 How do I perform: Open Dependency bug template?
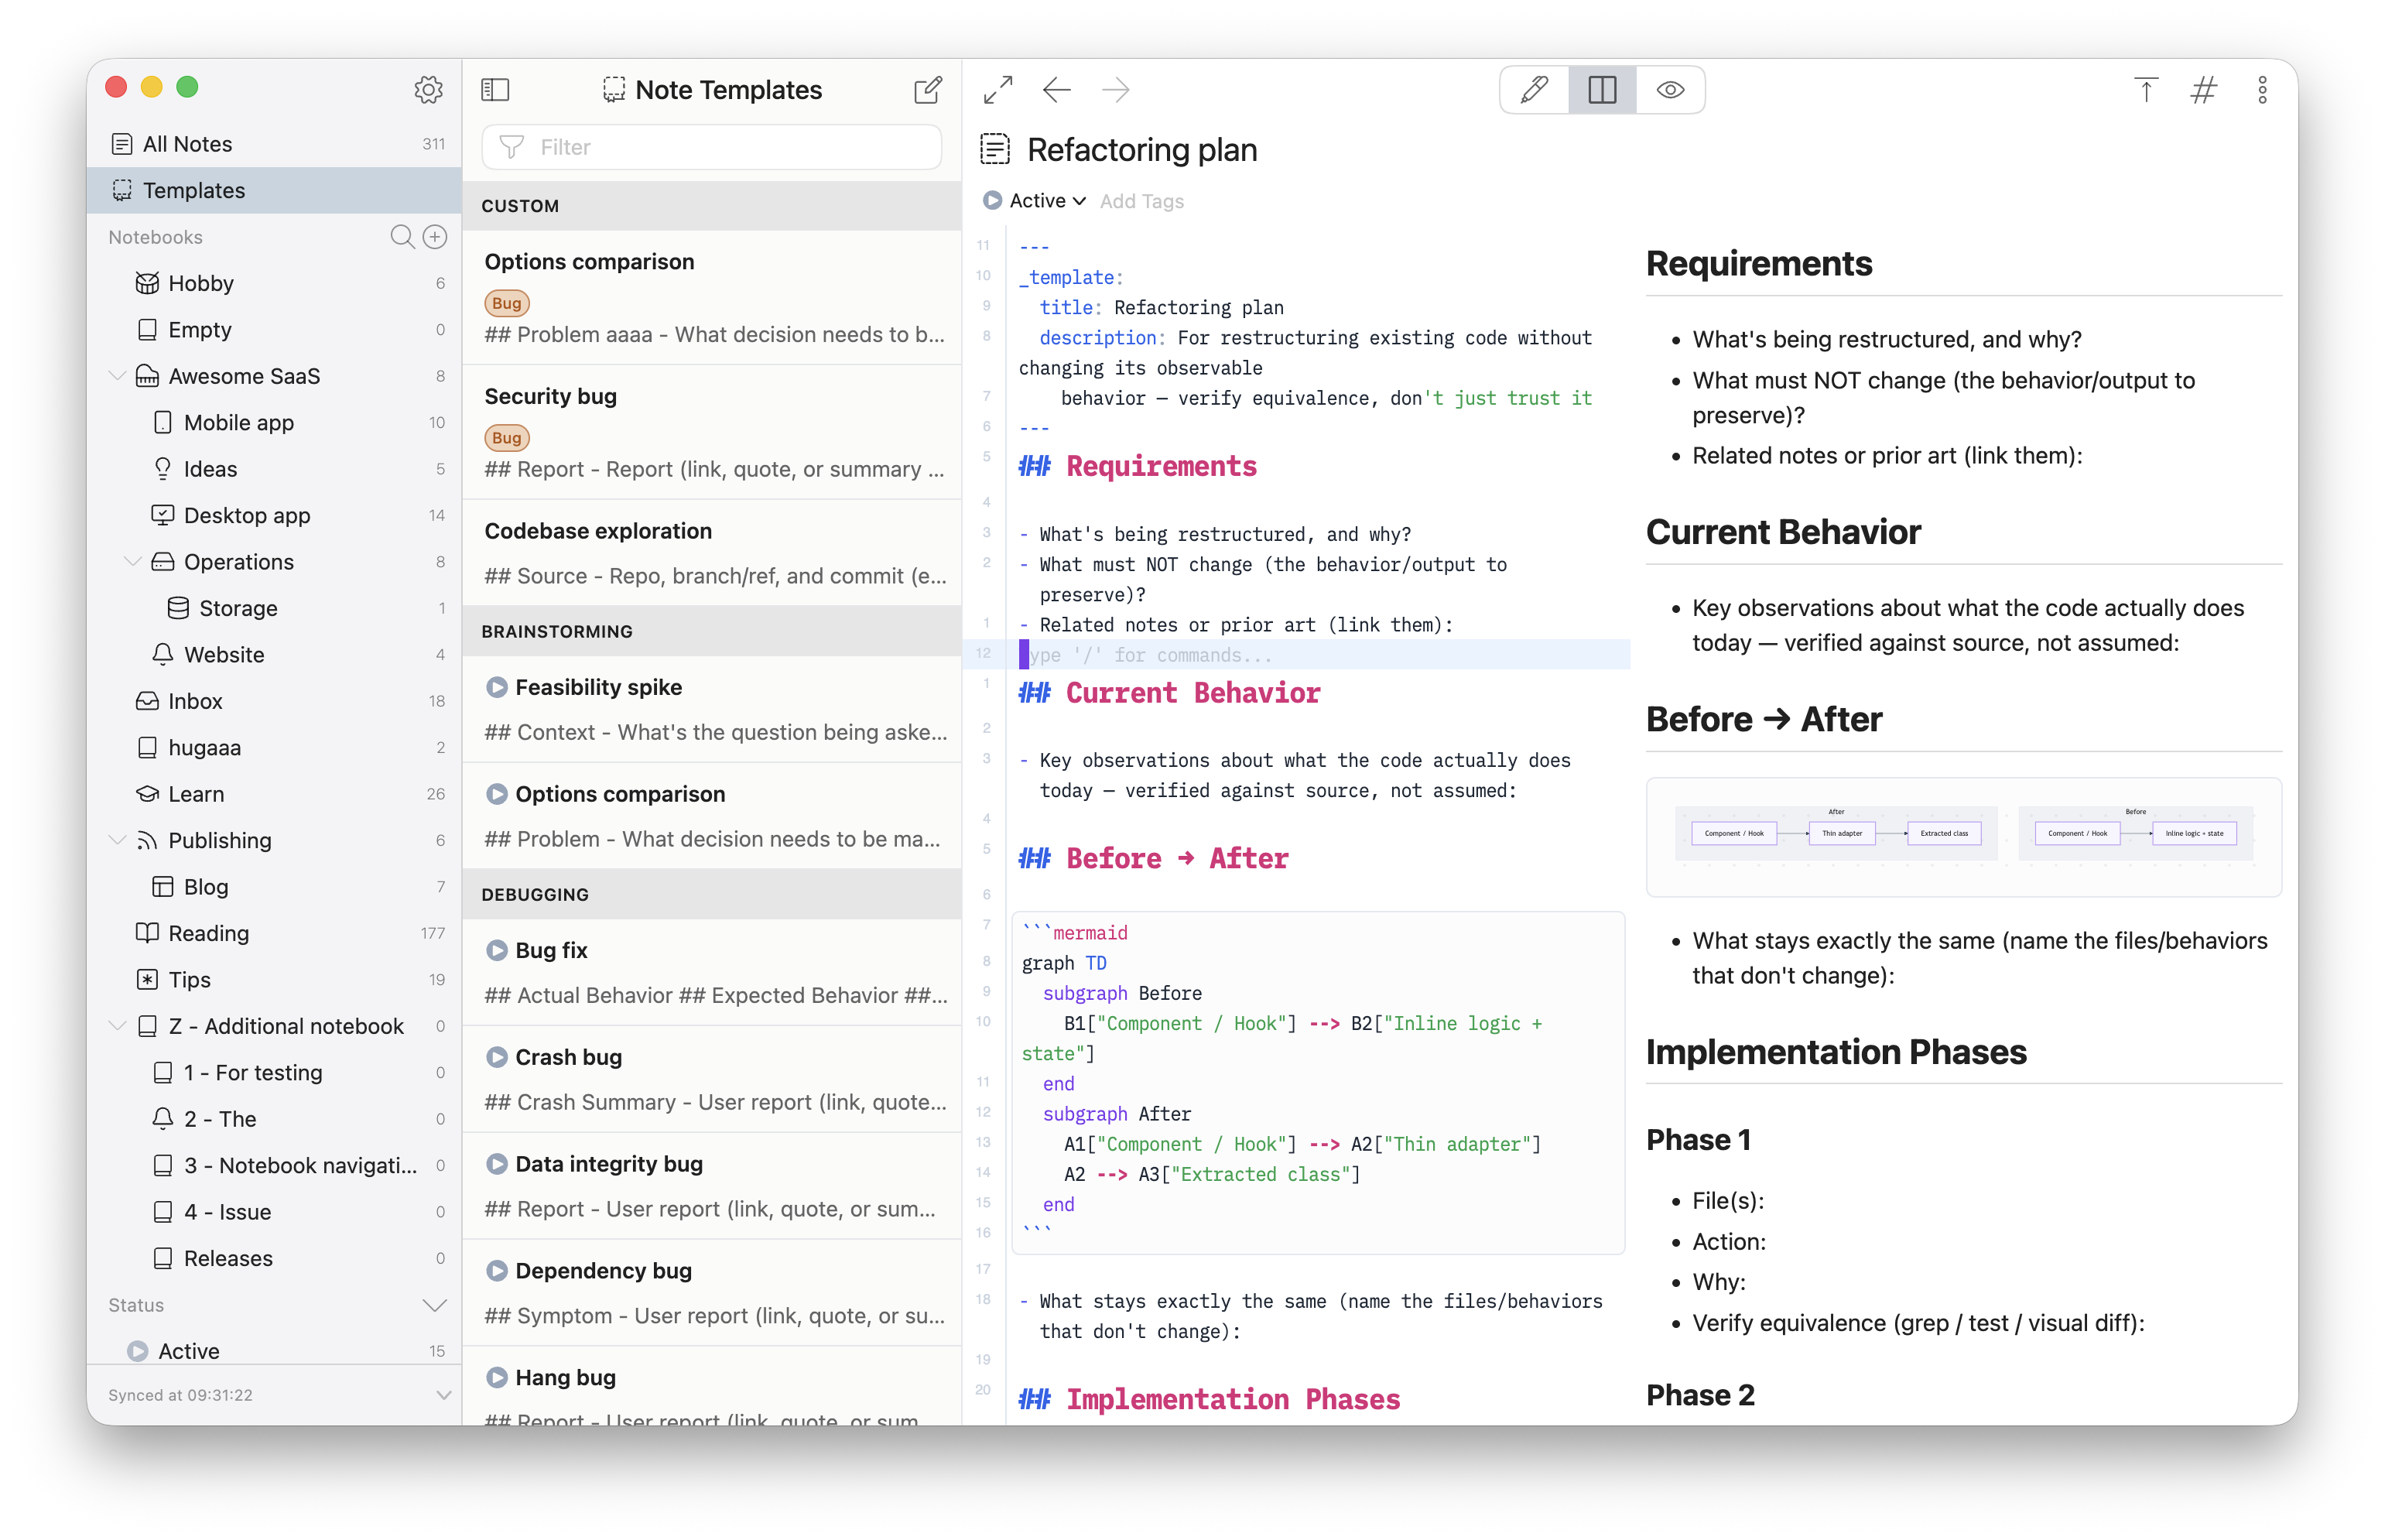click(712, 1293)
